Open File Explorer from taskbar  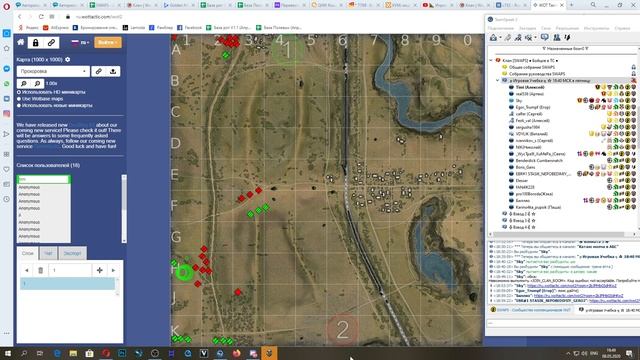(x=73, y=353)
